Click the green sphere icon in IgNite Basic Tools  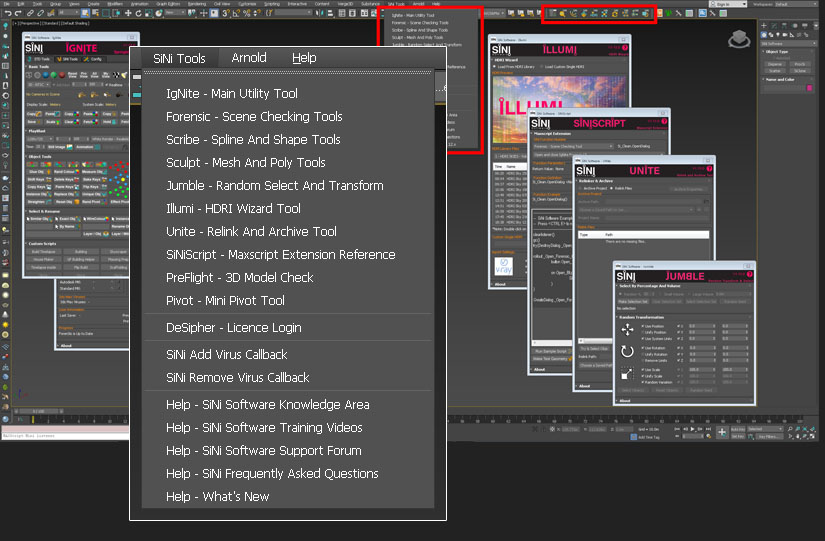tap(54, 75)
